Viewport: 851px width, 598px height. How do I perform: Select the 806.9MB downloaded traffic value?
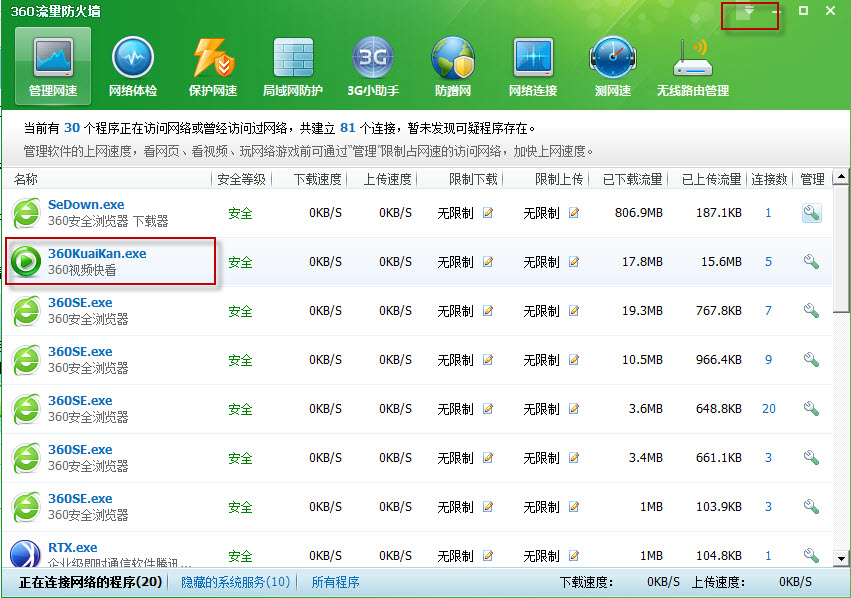638,213
